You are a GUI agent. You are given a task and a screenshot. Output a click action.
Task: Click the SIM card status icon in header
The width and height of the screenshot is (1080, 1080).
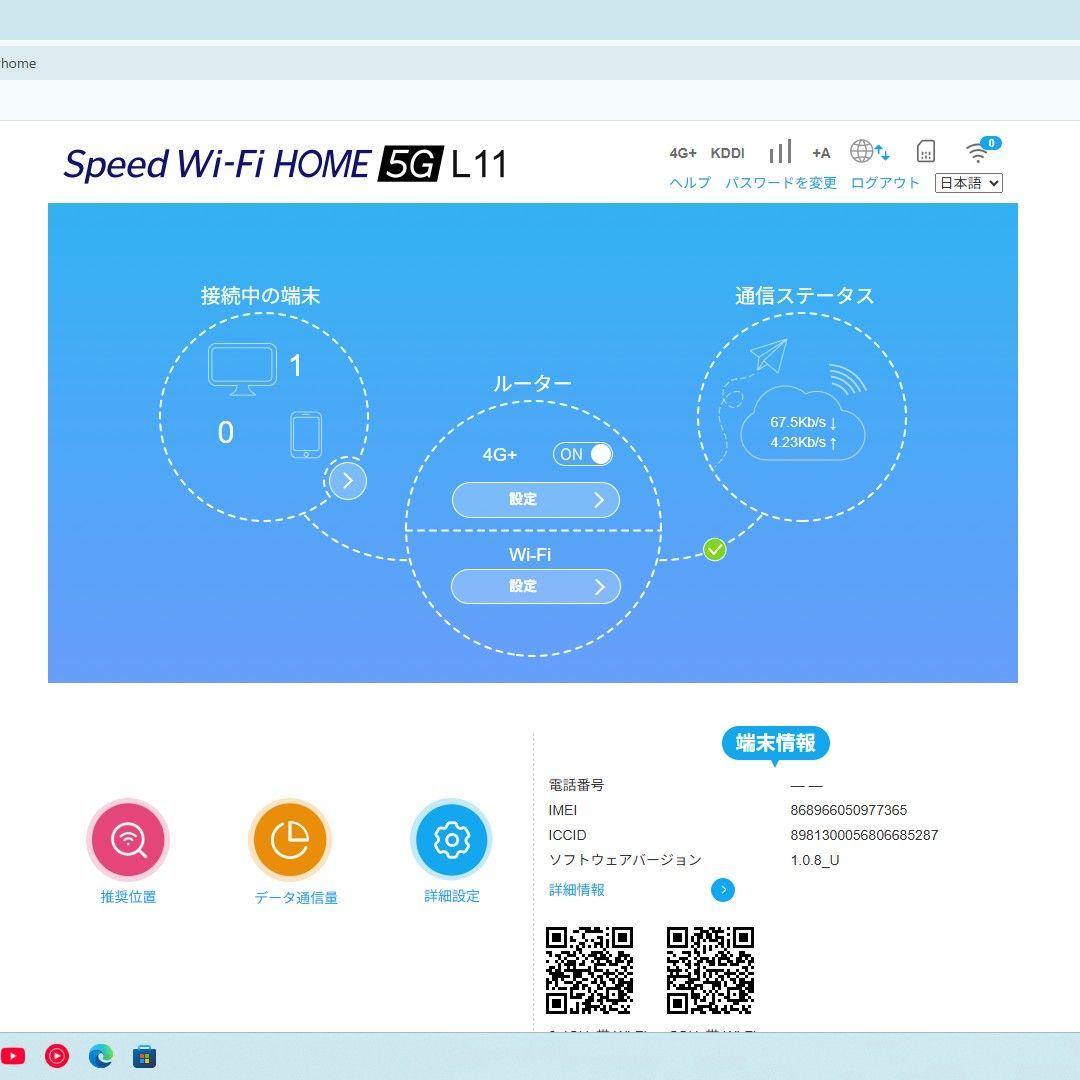click(x=926, y=151)
